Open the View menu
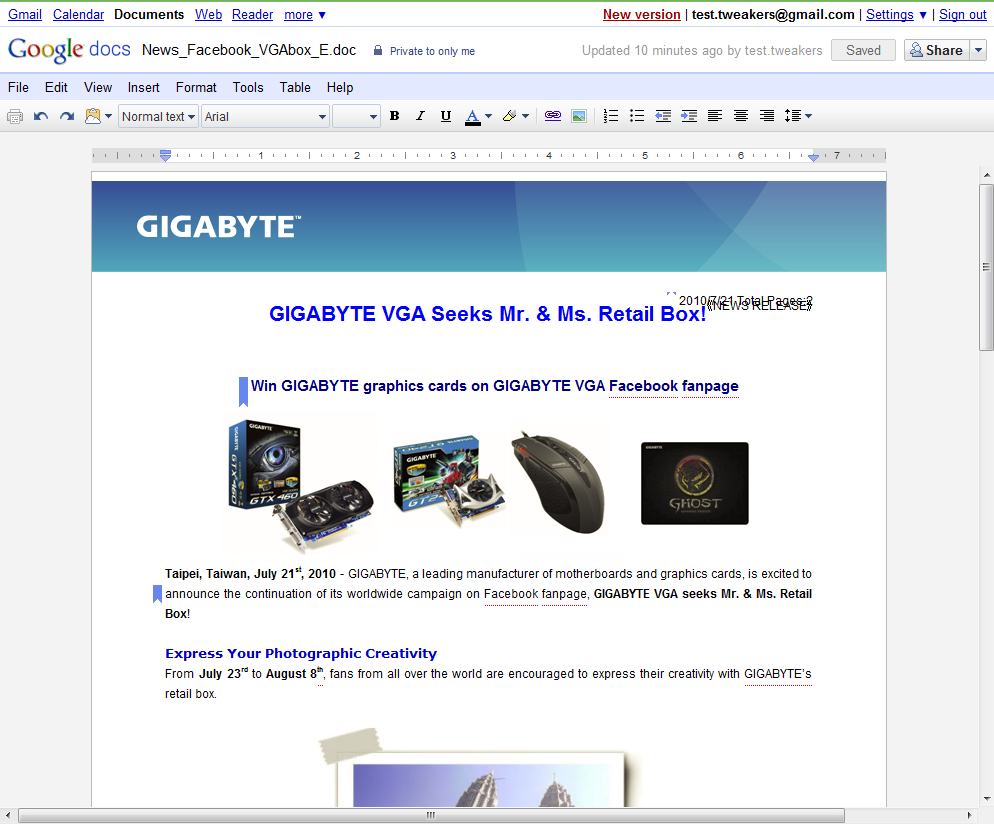Viewport: 994px width, 824px height. [98, 87]
